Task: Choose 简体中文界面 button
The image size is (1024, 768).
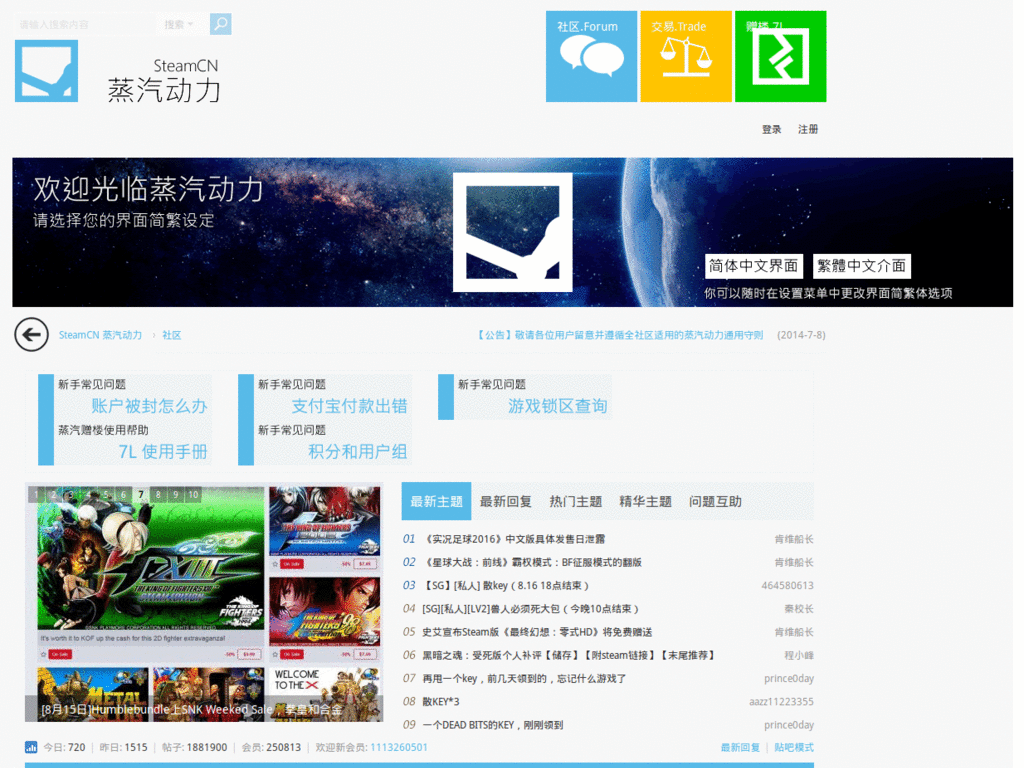Action: [x=754, y=266]
